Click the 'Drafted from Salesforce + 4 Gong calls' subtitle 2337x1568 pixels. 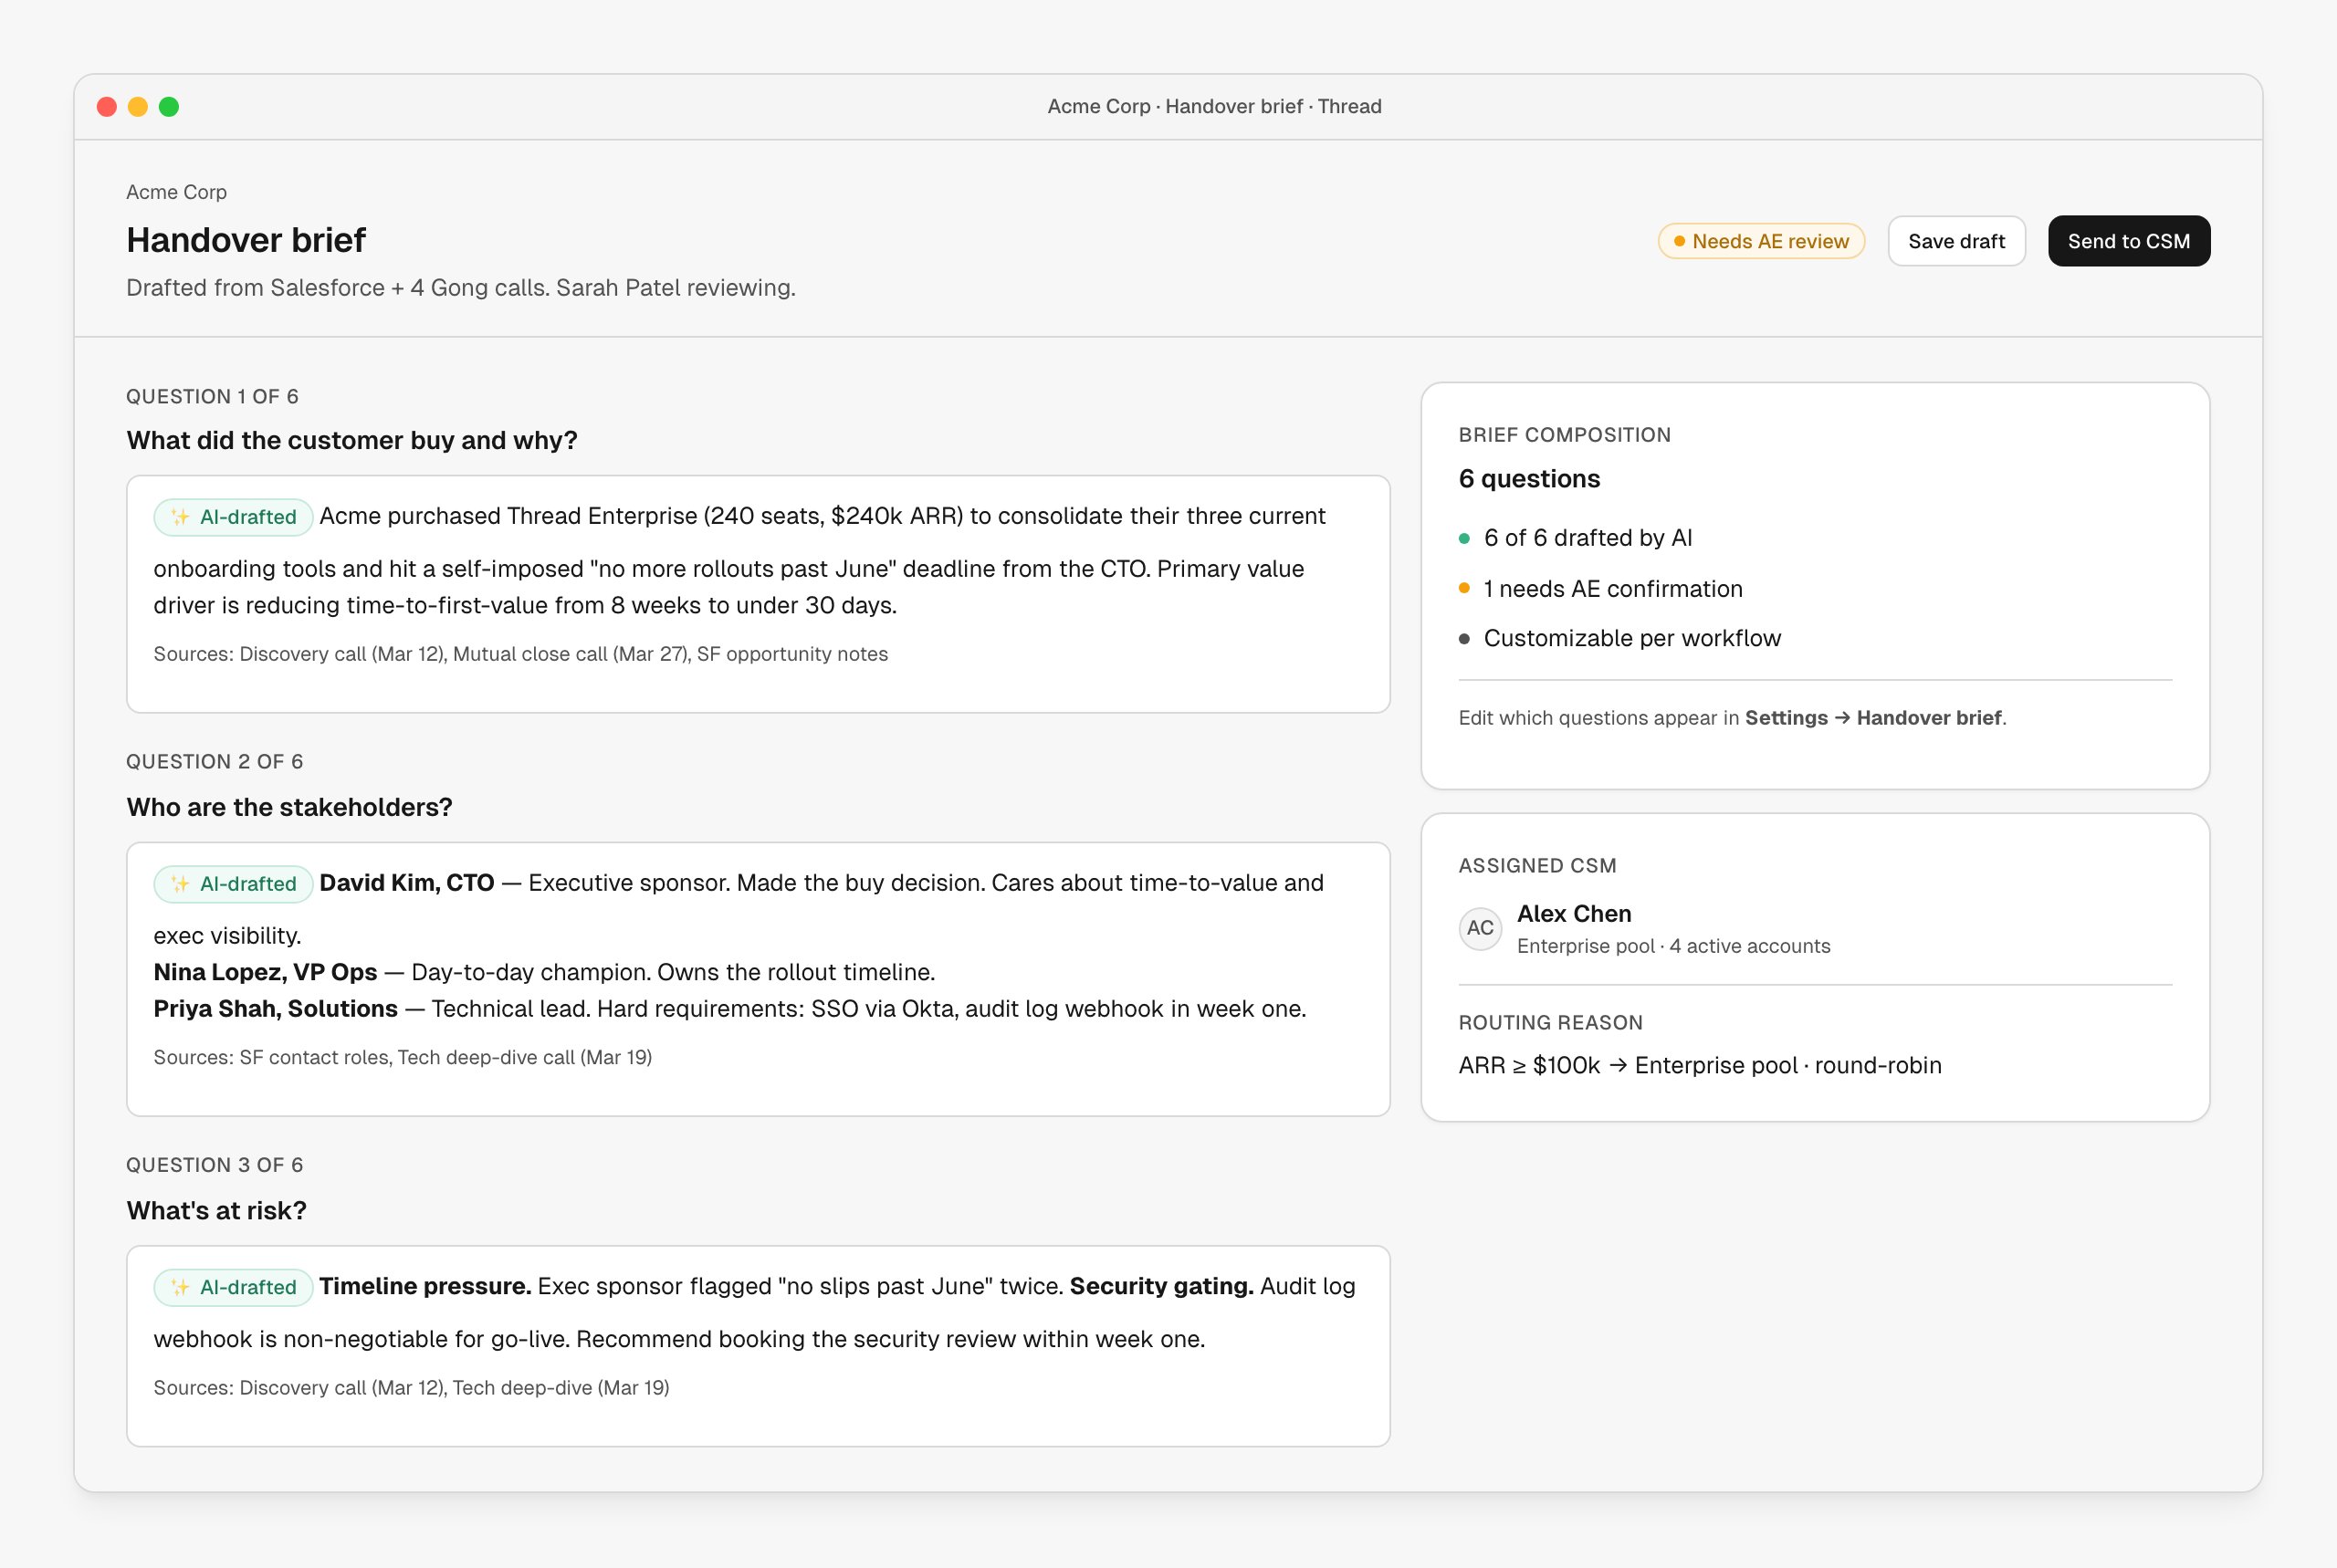(x=461, y=287)
